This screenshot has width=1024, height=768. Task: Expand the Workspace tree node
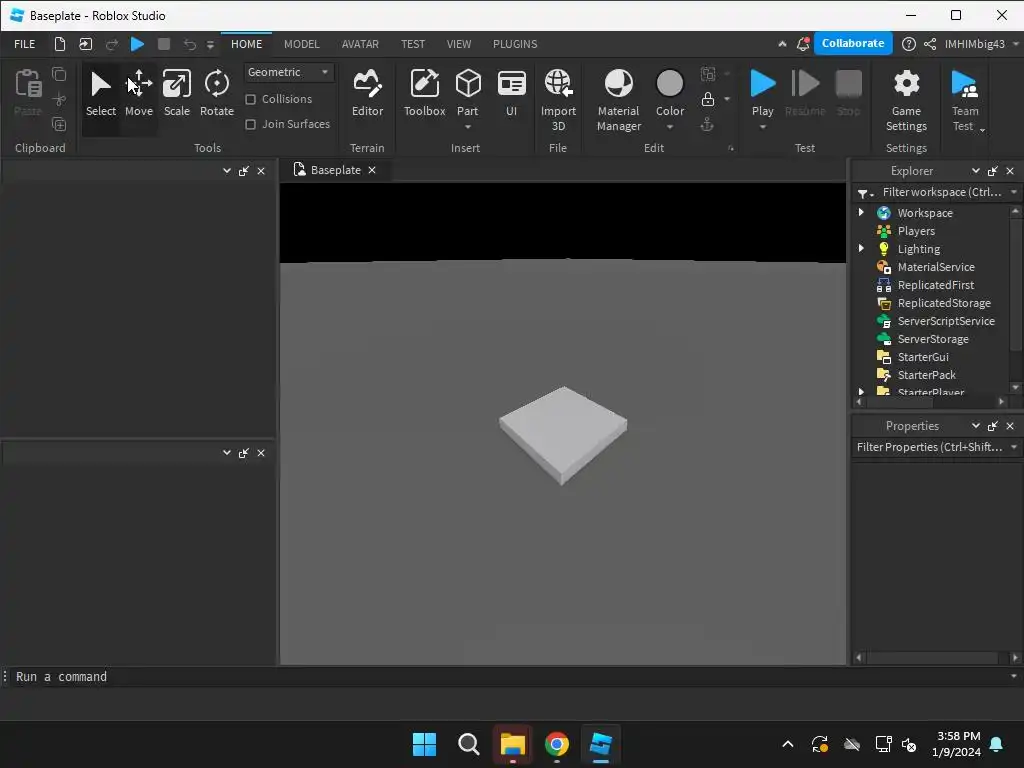click(x=861, y=212)
